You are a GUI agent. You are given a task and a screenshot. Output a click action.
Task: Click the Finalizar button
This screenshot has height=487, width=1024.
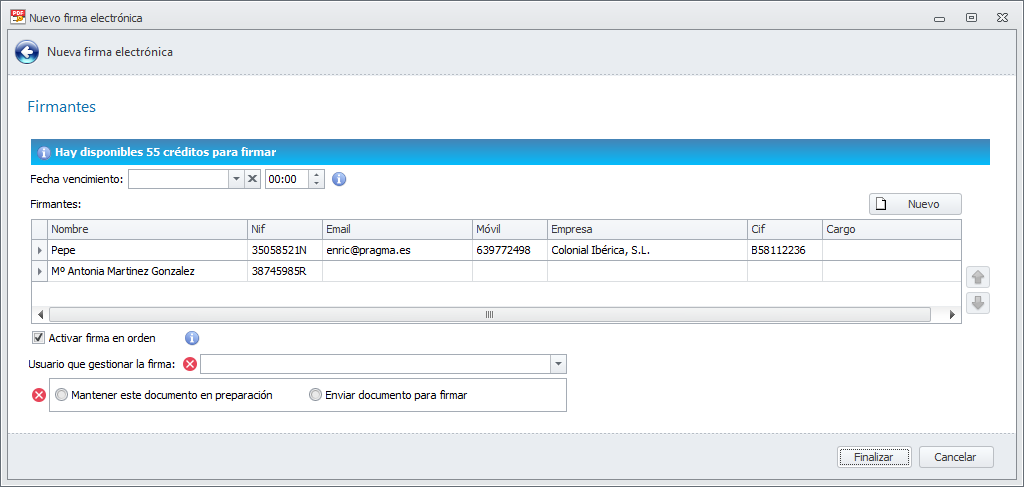coord(874,457)
